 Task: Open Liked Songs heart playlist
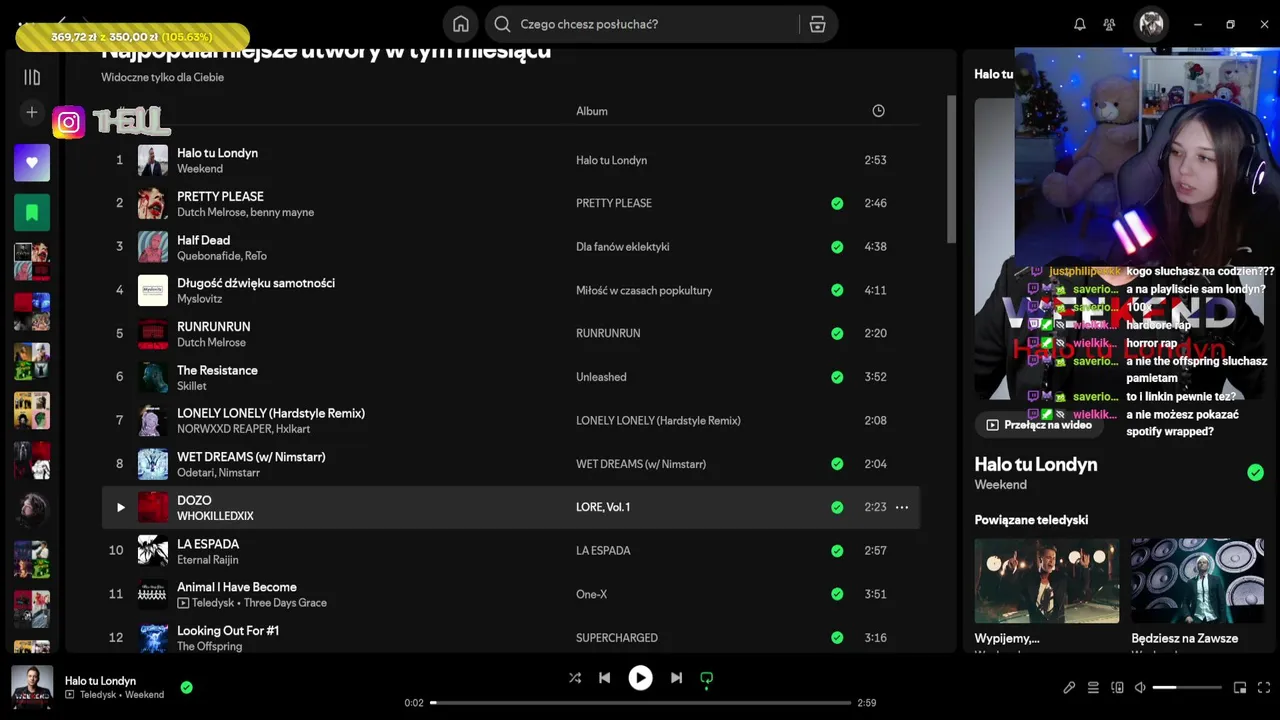pyautogui.click(x=32, y=162)
